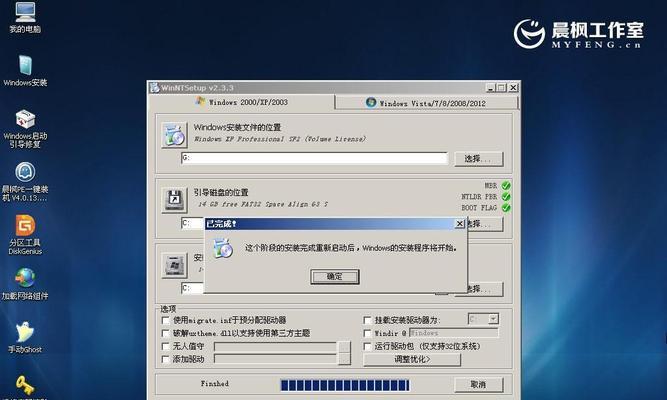This screenshot has height=400, width=667.
Task: Enable the 使用migrate.inf drive preassignment checkbox
Action: click(166, 320)
